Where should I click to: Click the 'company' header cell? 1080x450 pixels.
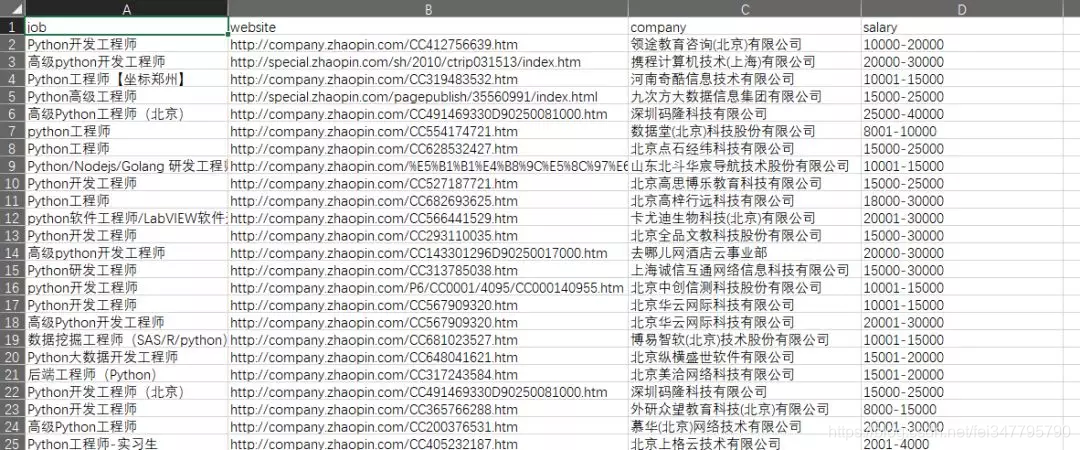pyautogui.click(x=745, y=27)
